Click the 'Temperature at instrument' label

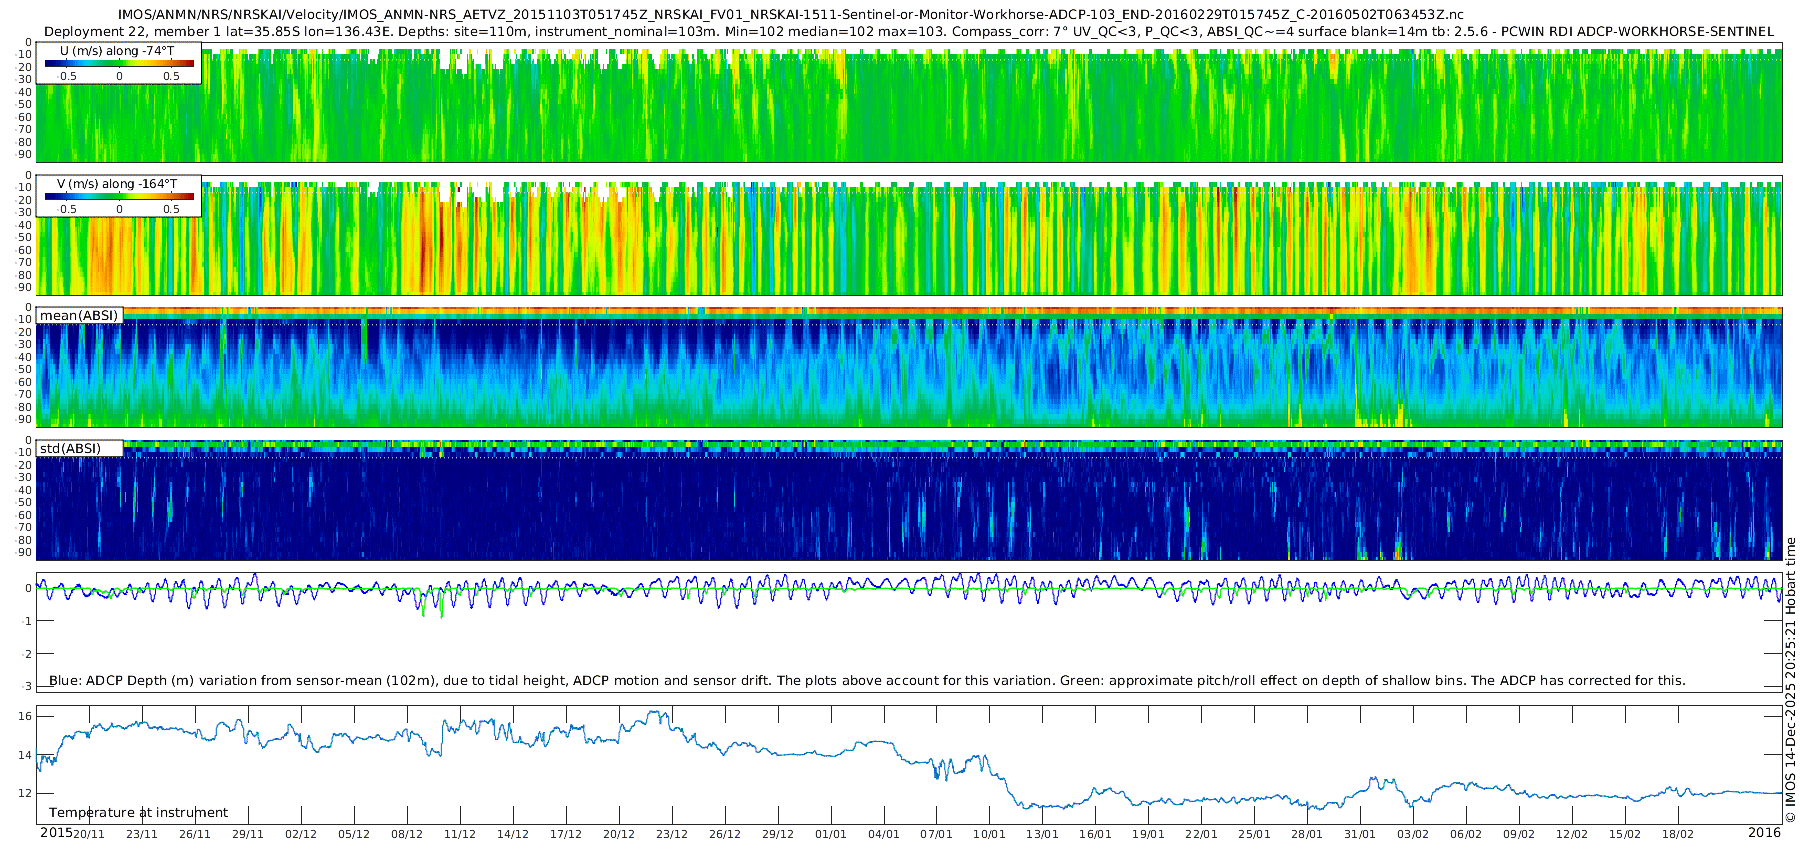[138, 813]
